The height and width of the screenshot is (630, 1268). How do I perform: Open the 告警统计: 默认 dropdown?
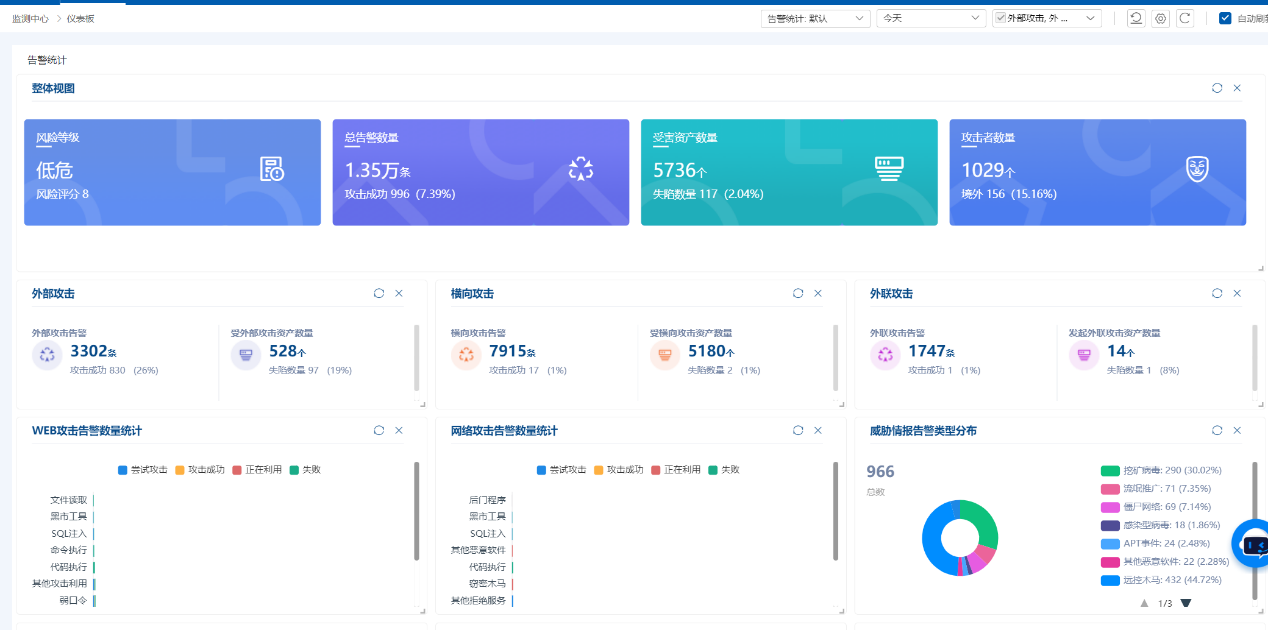[815, 18]
